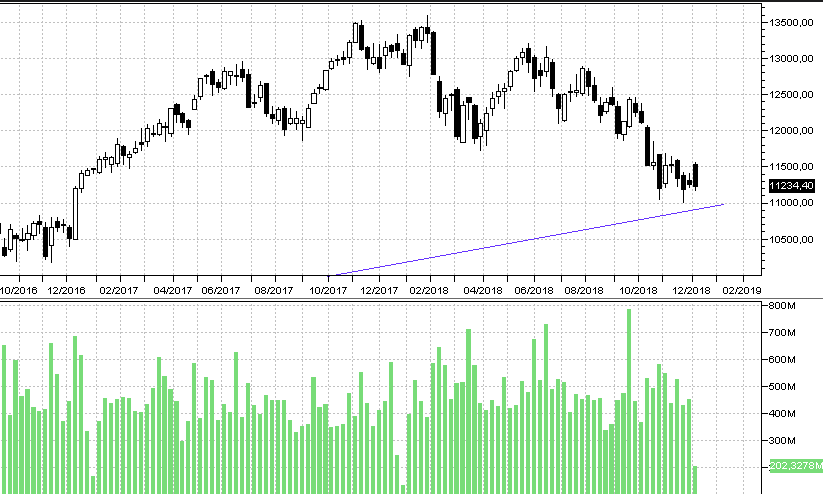This screenshot has height=494, width=823.
Task: Click the 08/2017 date axis label
Action: (273, 290)
